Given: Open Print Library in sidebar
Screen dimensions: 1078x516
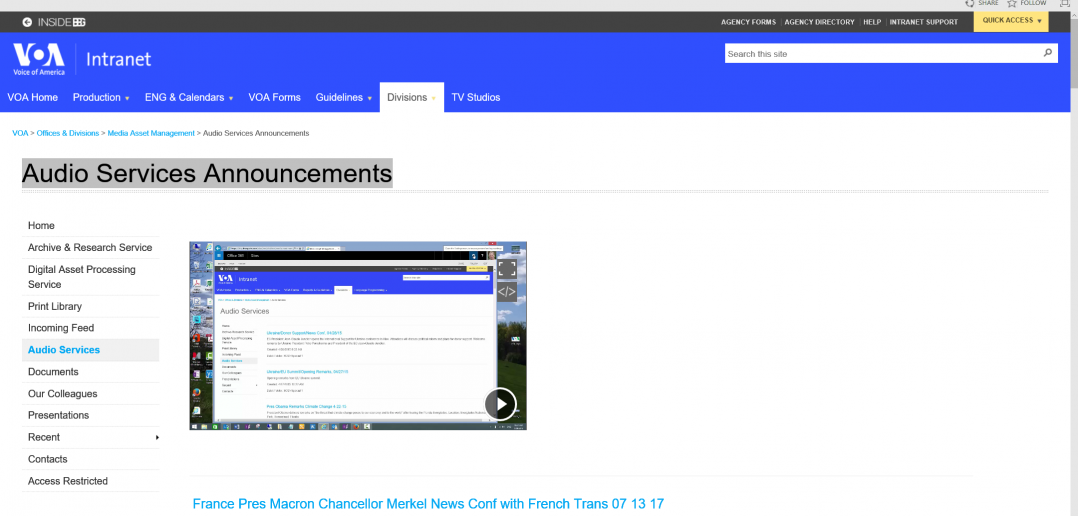Looking at the screenshot, I should (90, 306).
